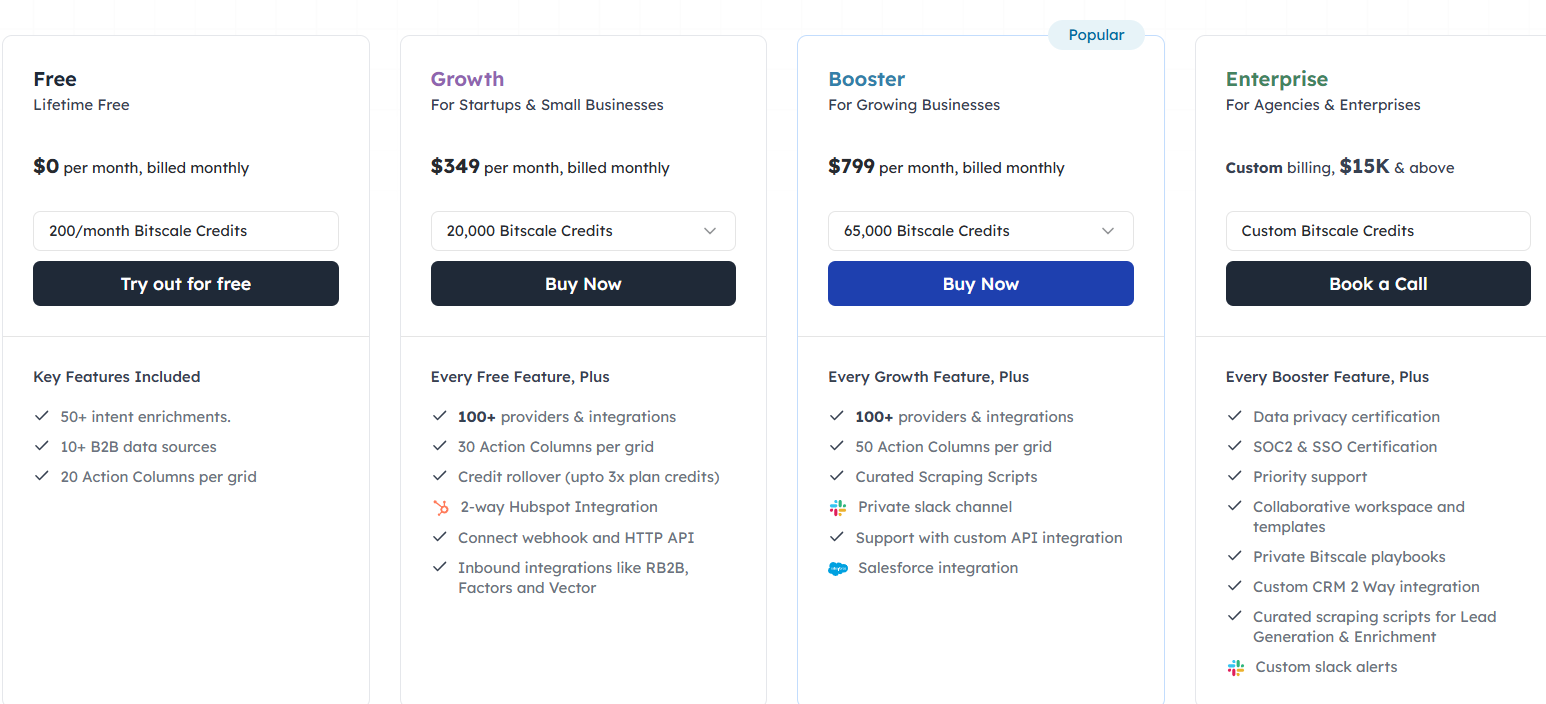Click the checkmark next to Data privacy certification

(1235, 416)
